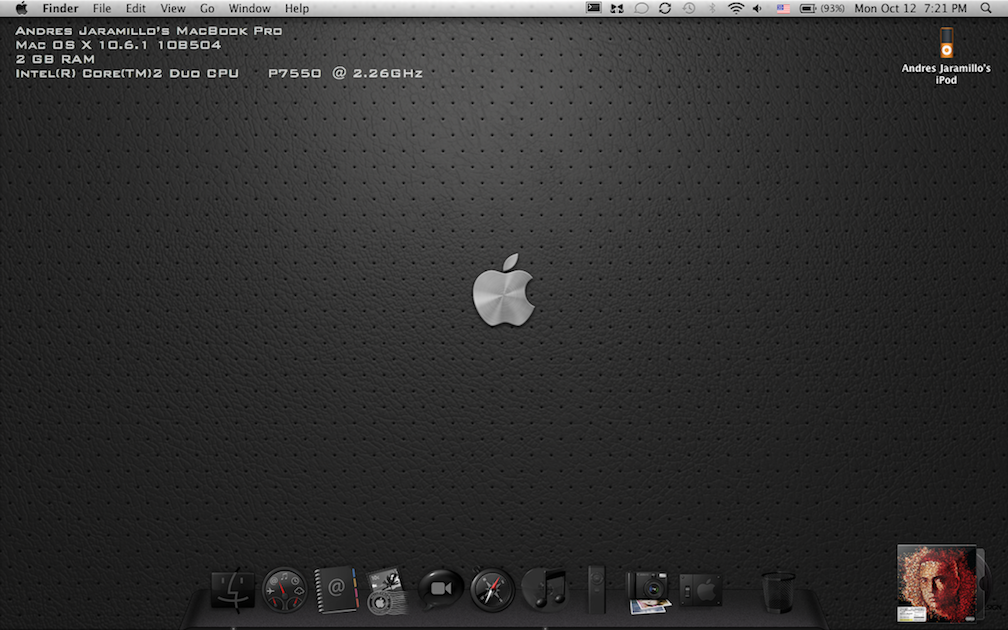Open the Wi-Fi status menu
The image size is (1008, 630).
[x=735, y=8]
